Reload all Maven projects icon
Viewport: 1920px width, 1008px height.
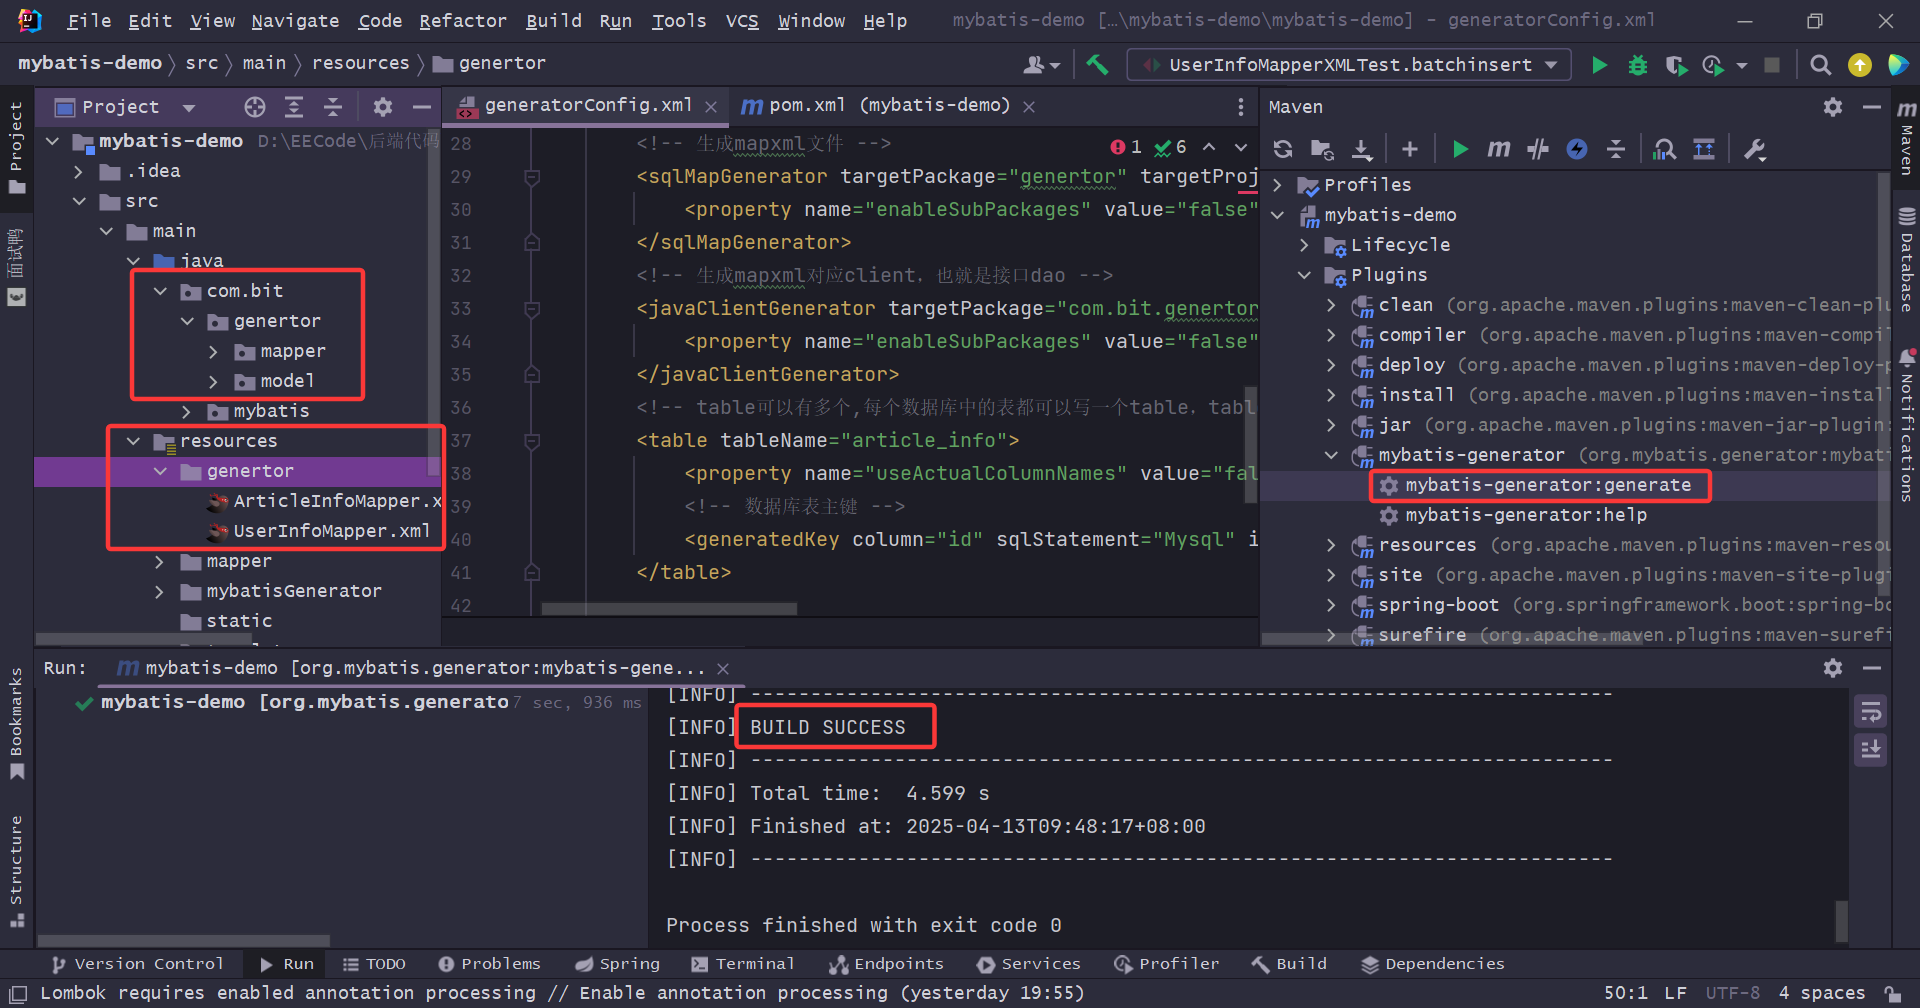(1283, 150)
